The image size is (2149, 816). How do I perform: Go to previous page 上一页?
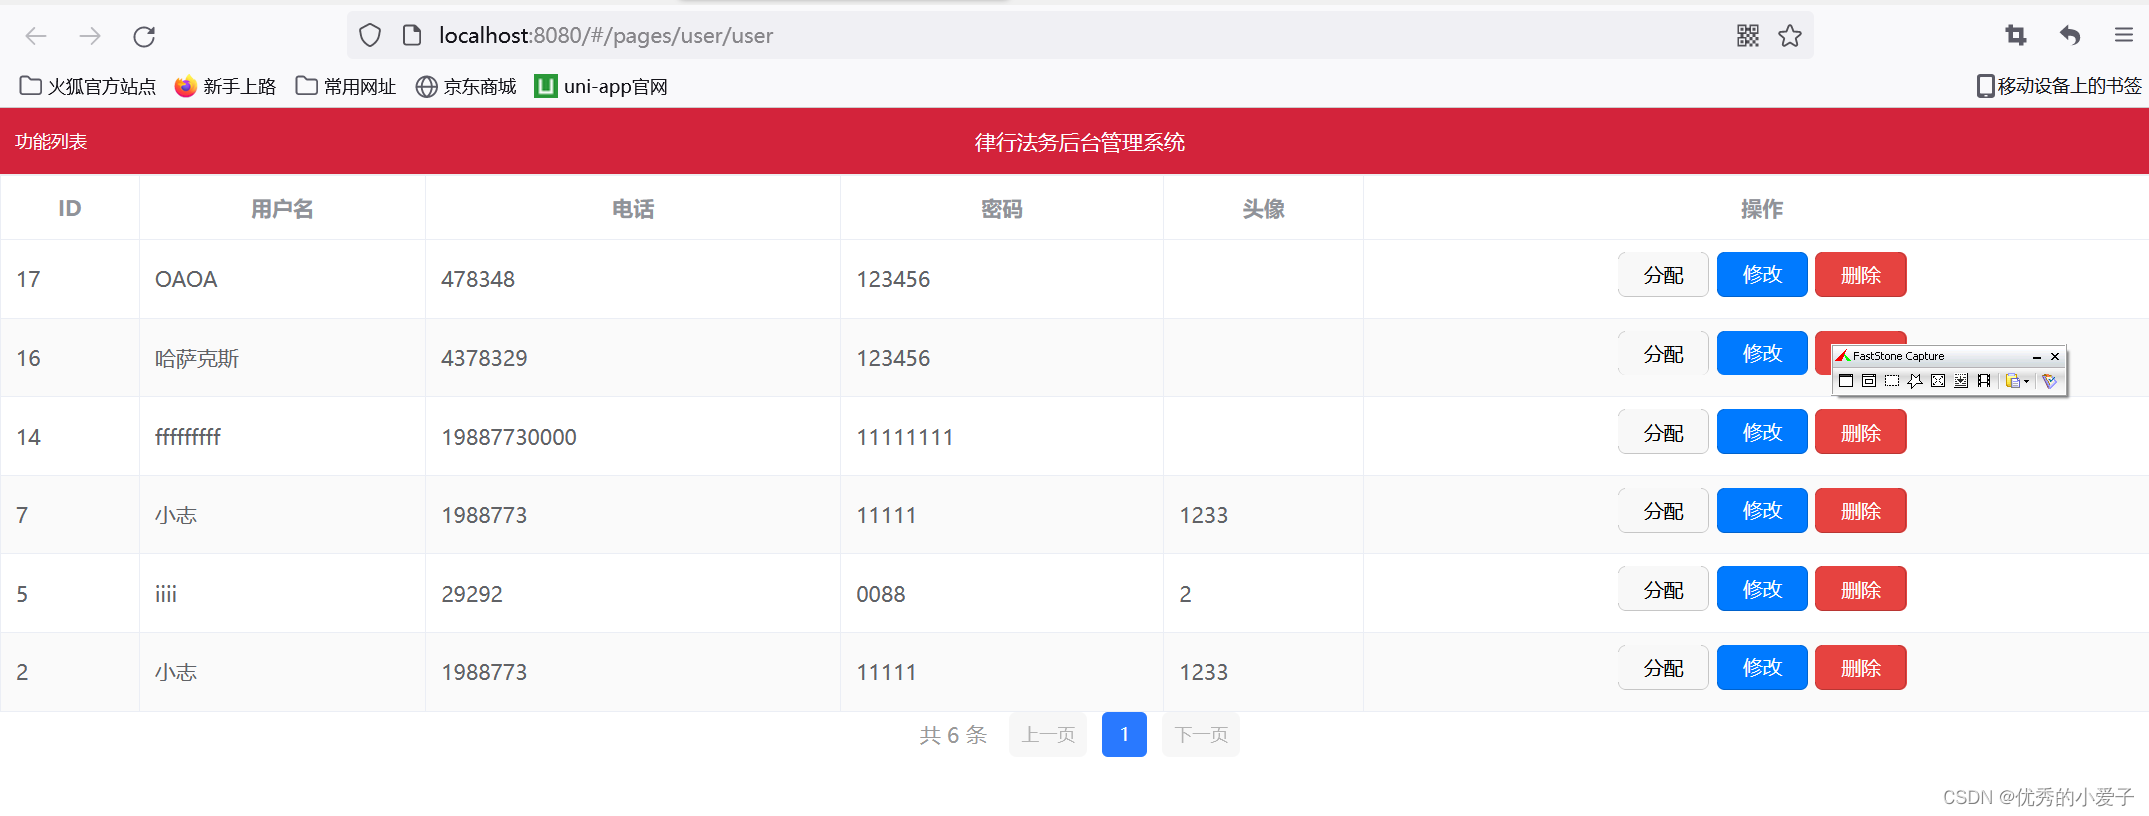point(1048,735)
